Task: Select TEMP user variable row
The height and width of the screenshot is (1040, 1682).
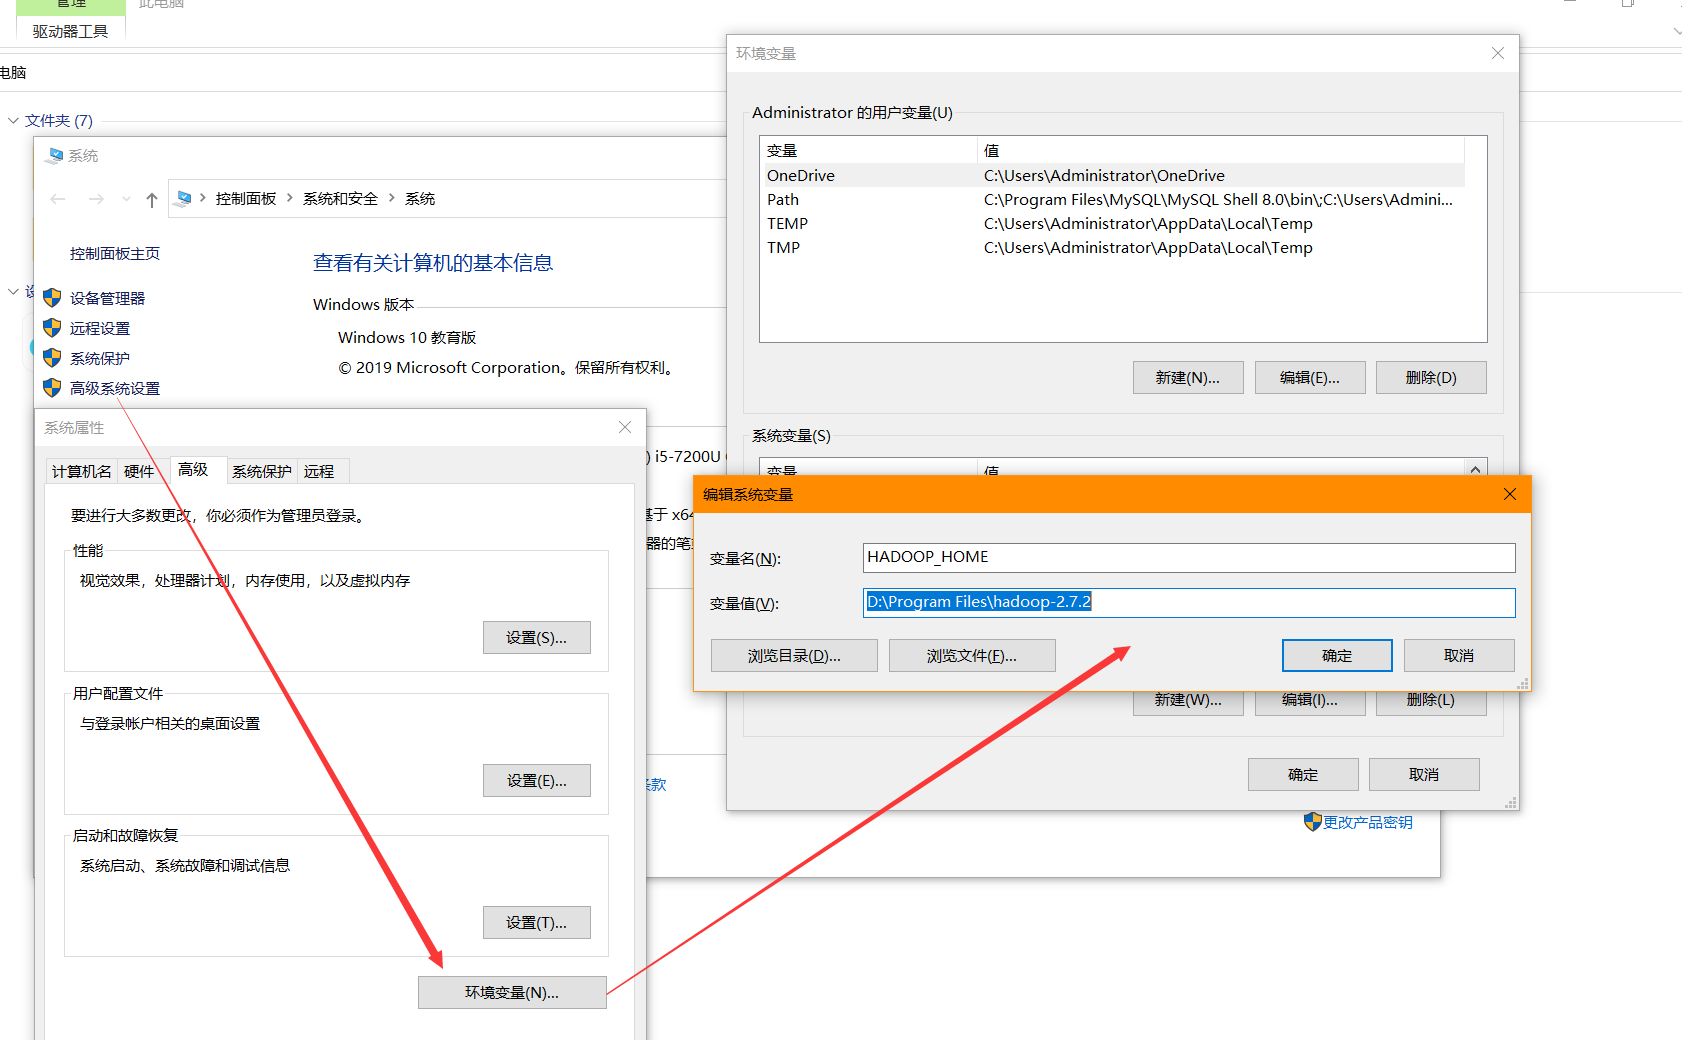Action: (1112, 224)
